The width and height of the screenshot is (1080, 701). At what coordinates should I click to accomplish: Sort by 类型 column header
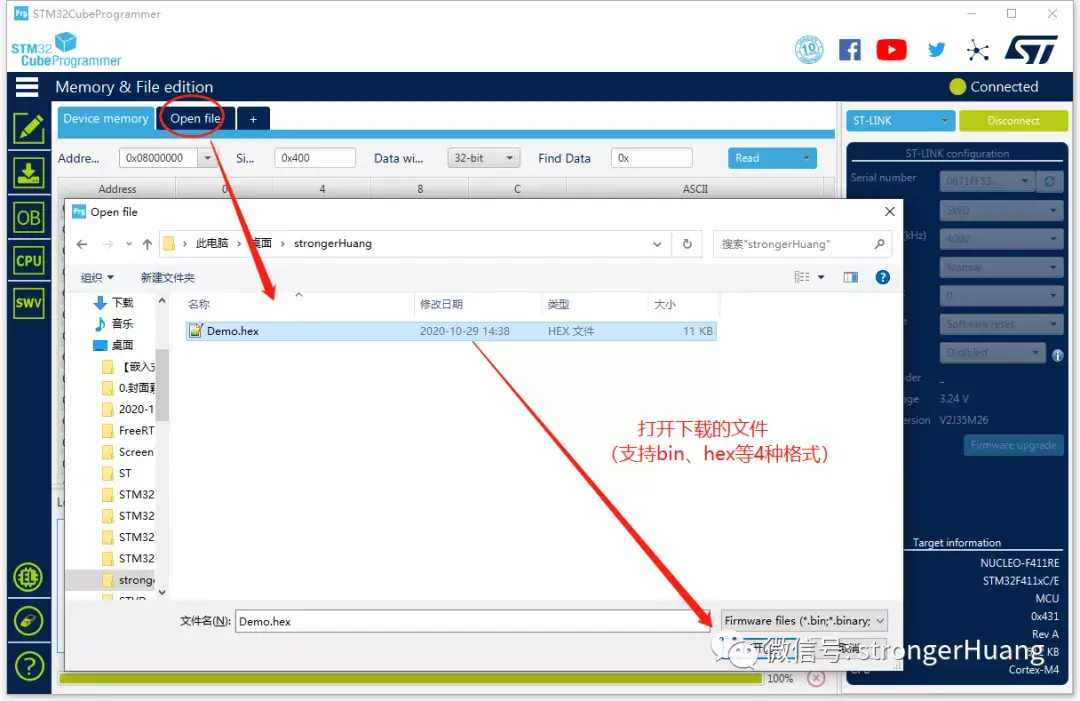pyautogui.click(x=594, y=304)
